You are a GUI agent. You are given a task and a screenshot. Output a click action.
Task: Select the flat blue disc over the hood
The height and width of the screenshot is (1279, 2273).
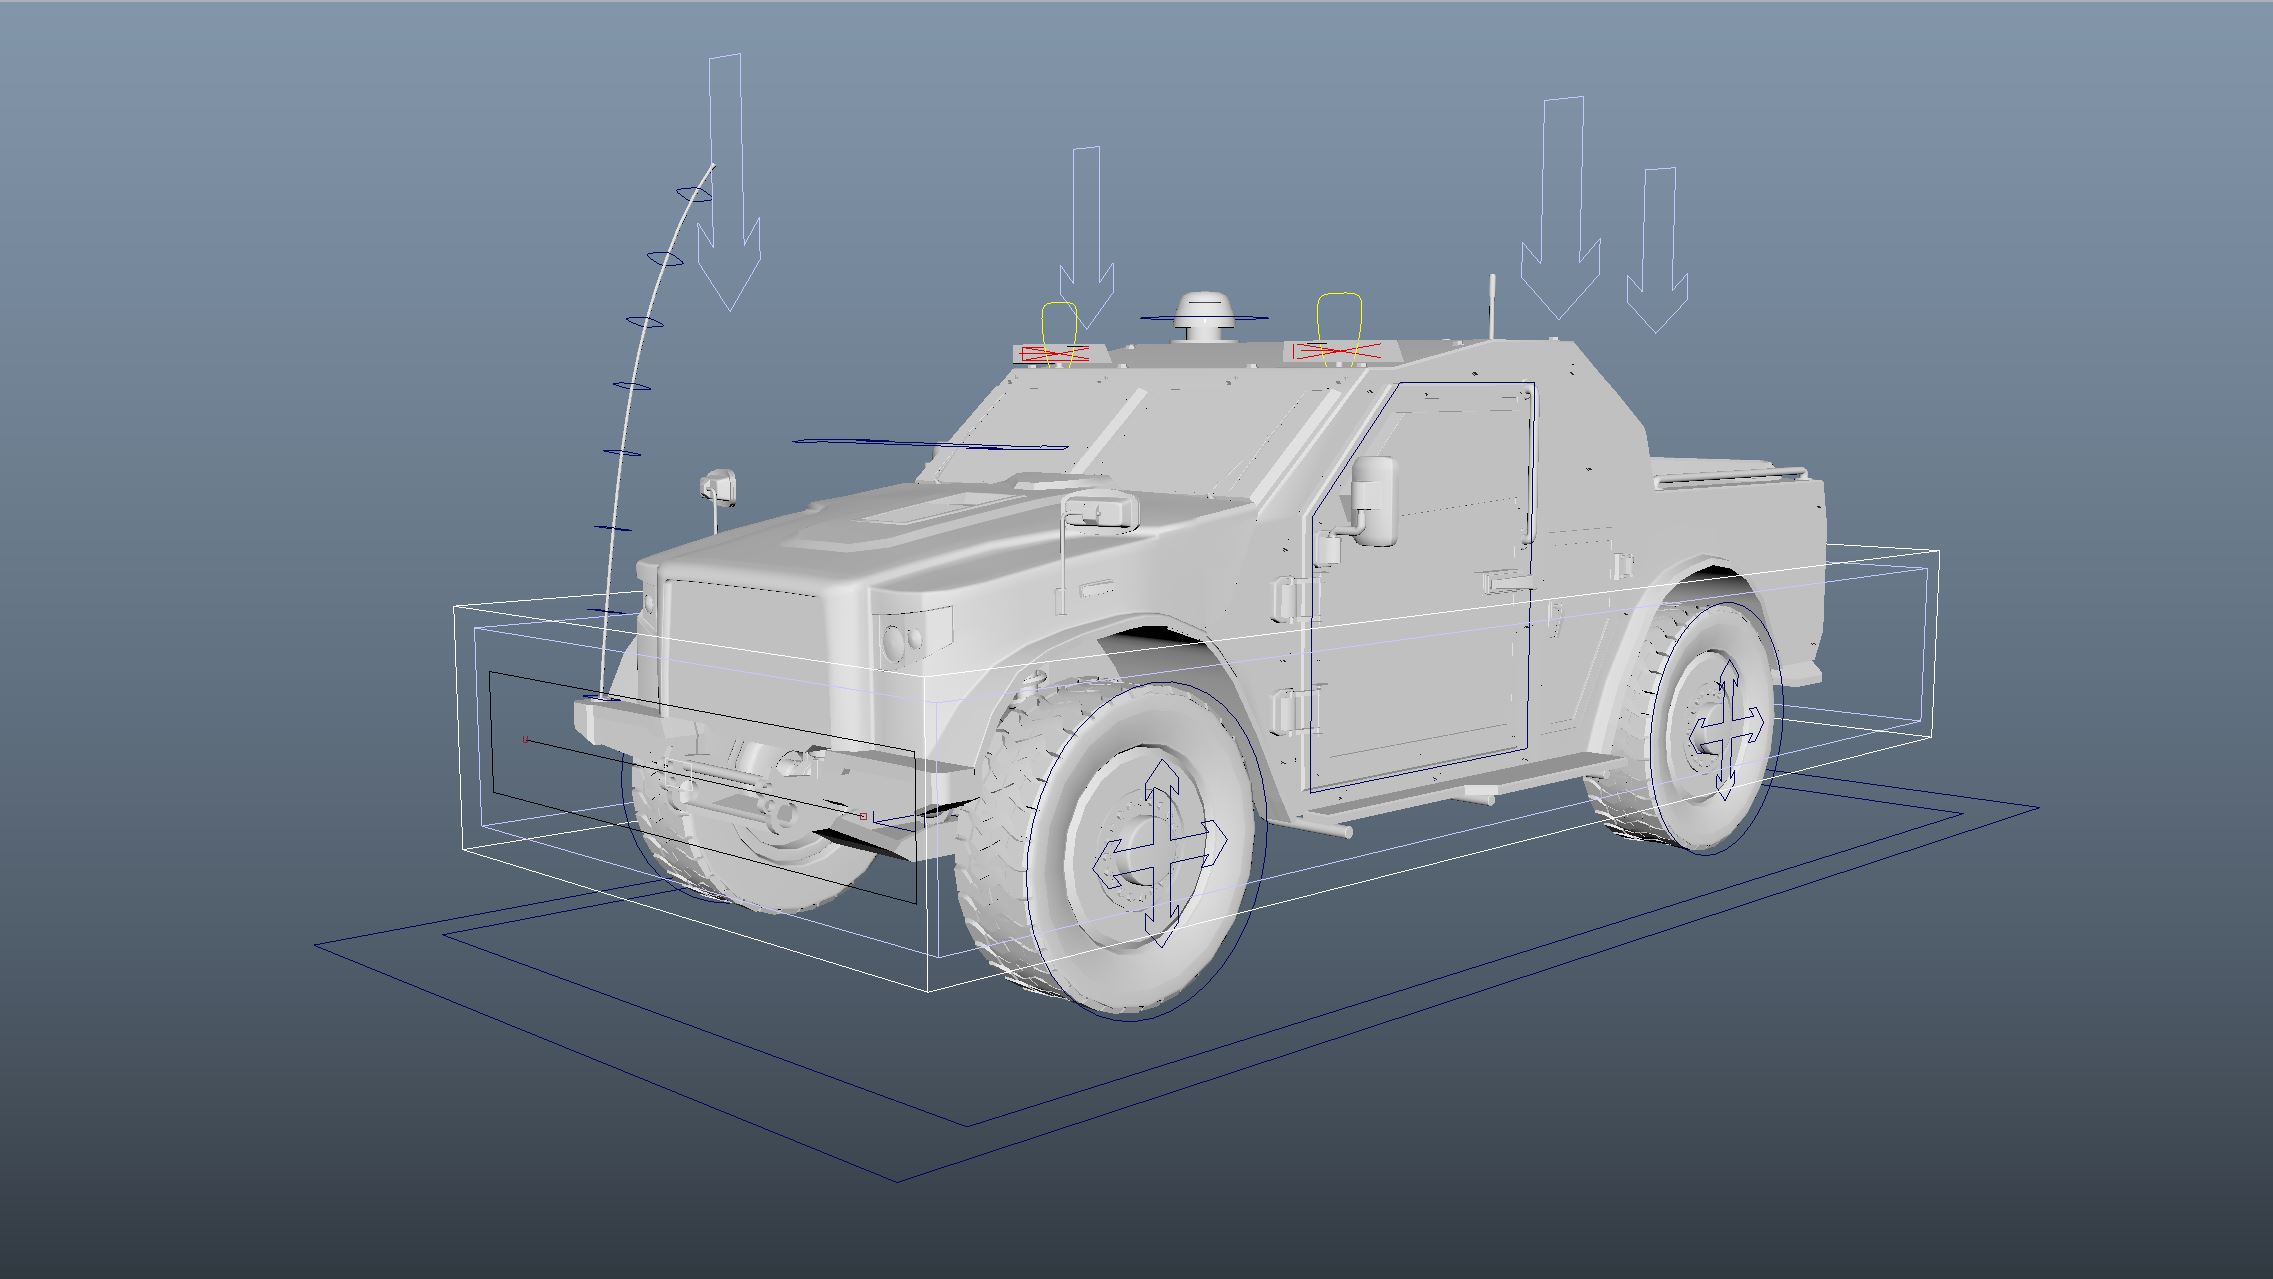pos(931,443)
